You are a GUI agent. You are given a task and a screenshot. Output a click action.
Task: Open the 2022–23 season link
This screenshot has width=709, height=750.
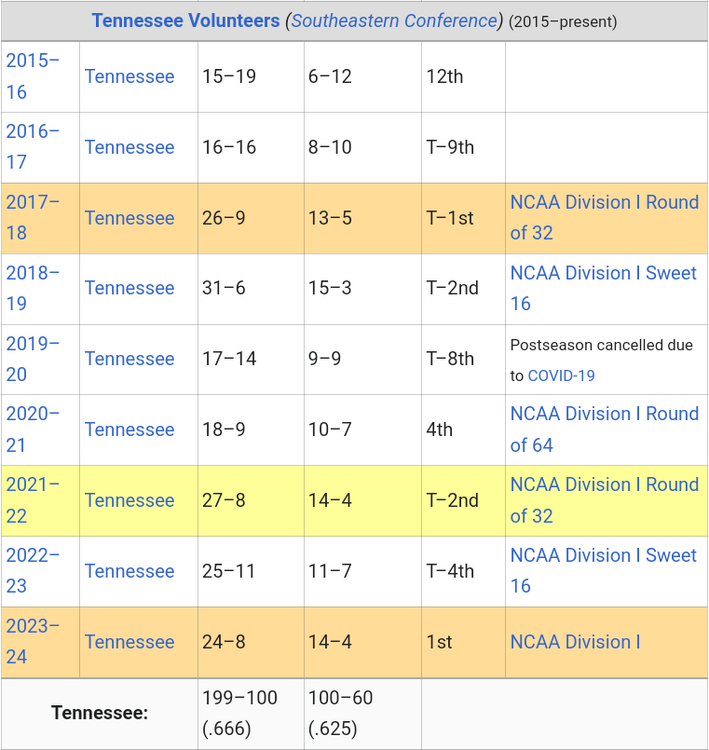pos(32,571)
